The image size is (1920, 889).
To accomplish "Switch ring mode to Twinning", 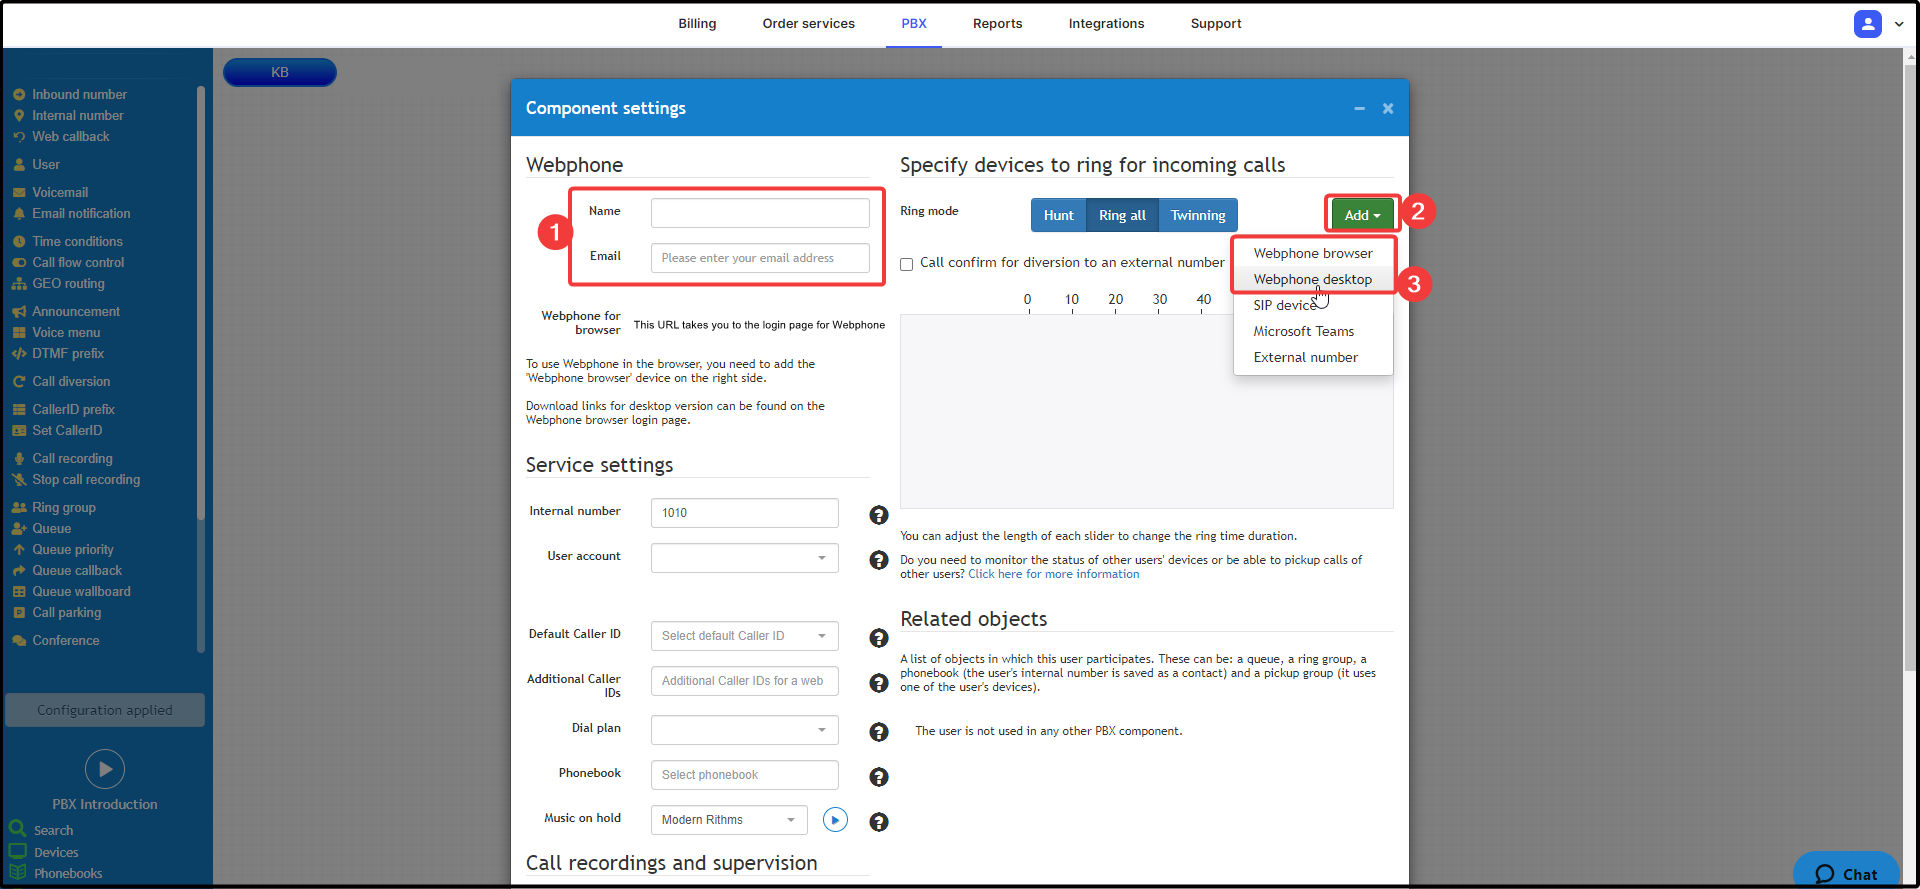I will click(x=1197, y=215).
